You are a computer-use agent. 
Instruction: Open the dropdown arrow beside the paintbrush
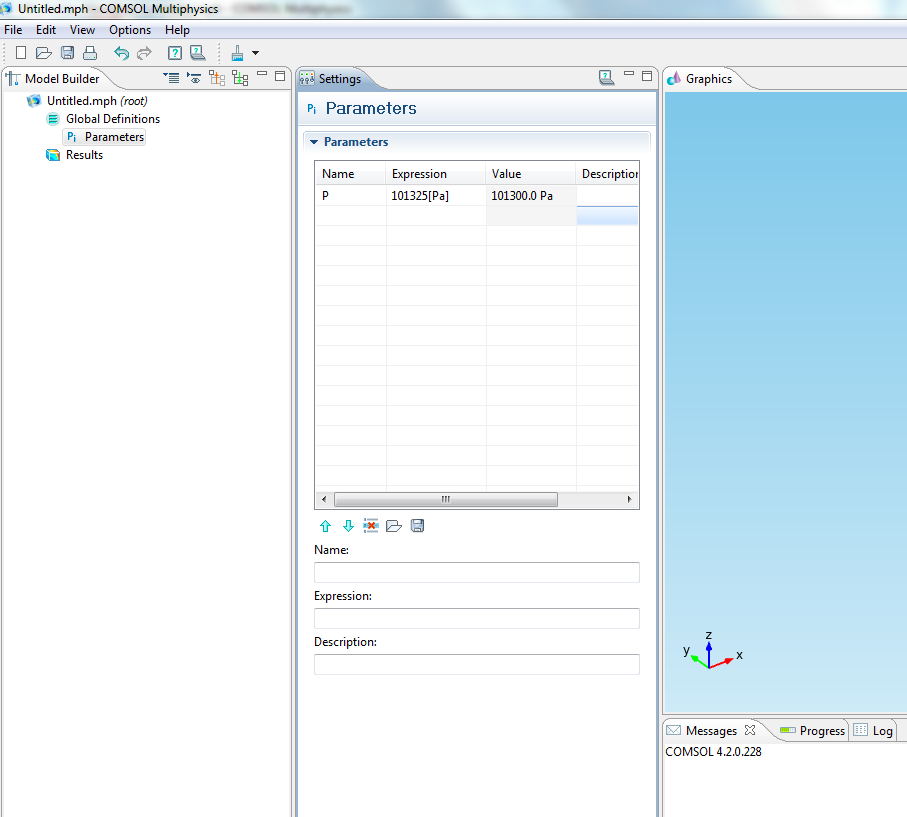tap(256, 53)
